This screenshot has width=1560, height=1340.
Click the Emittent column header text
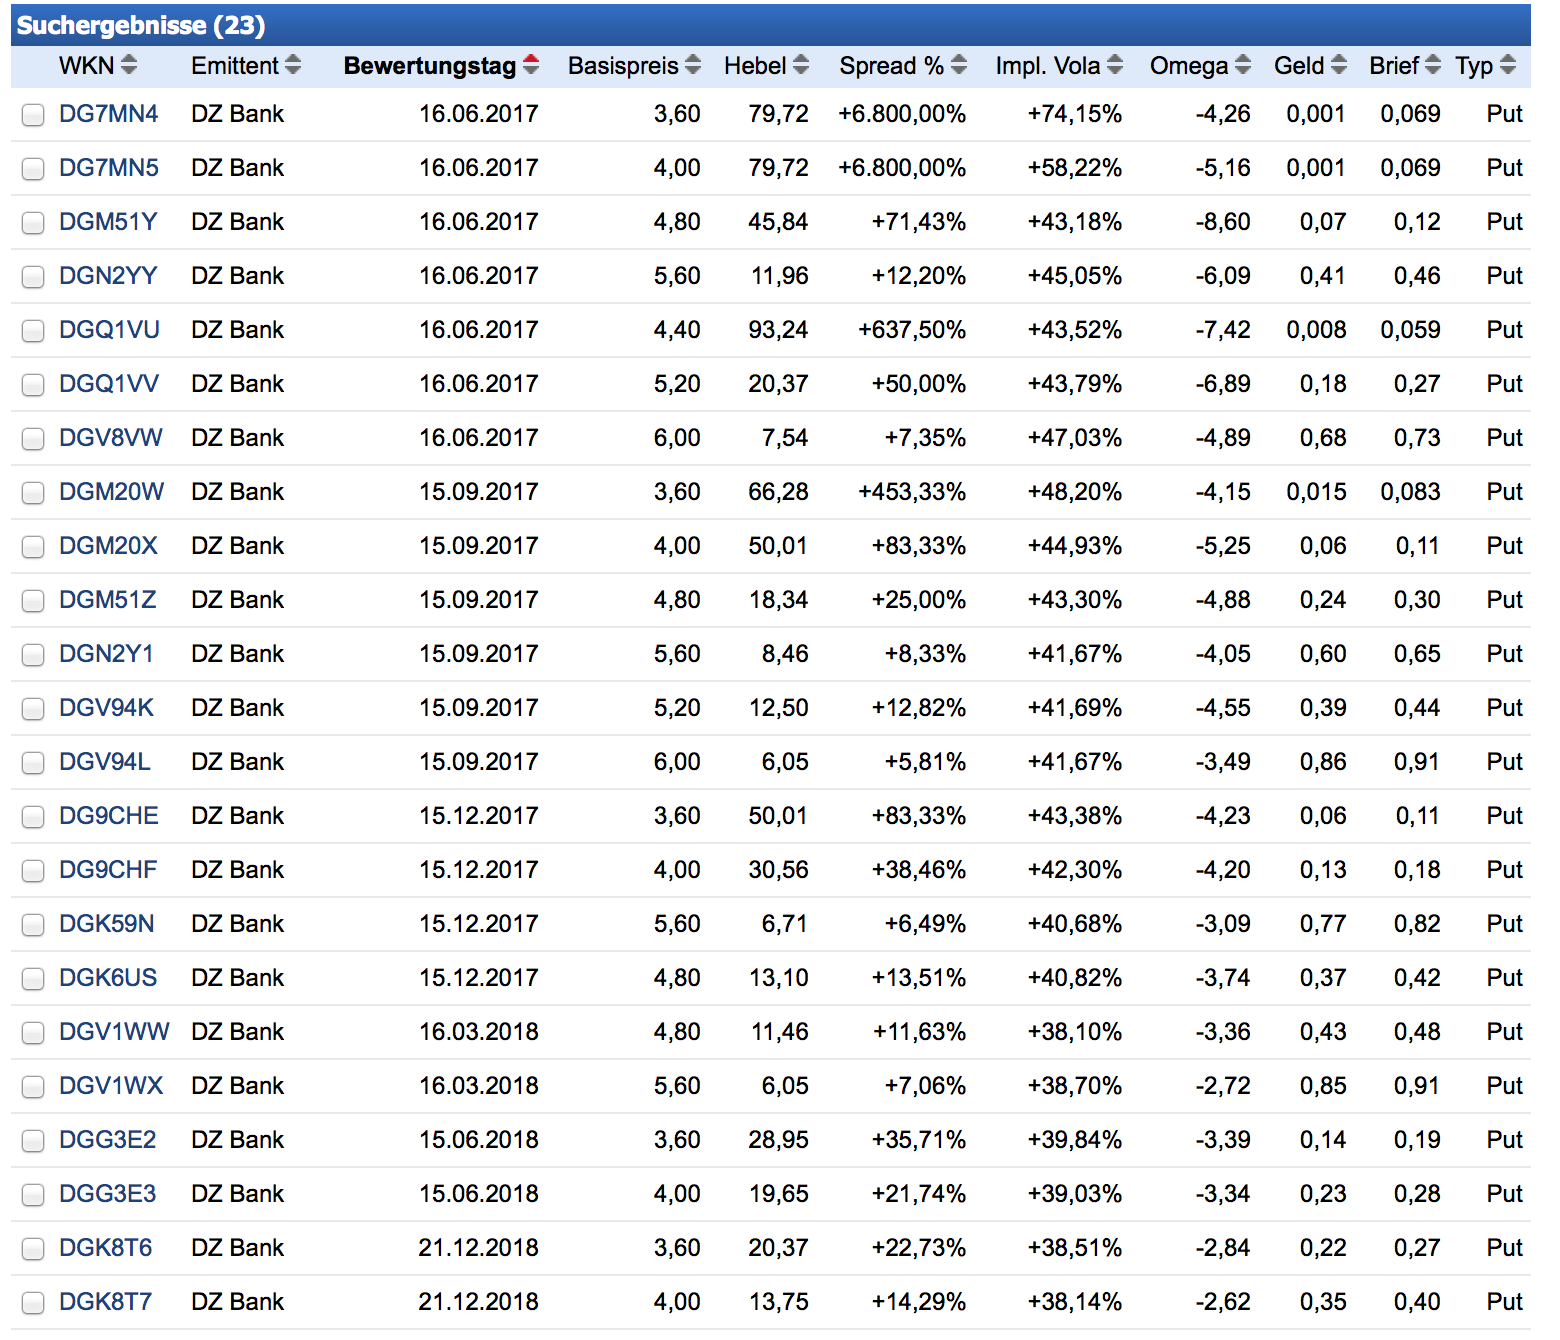pos(235,66)
